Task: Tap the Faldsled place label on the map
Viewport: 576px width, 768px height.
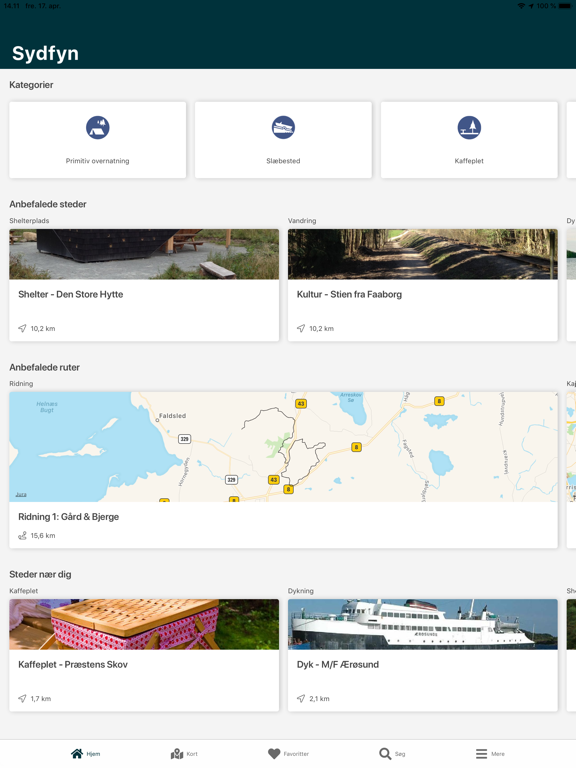Action: (x=172, y=416)
